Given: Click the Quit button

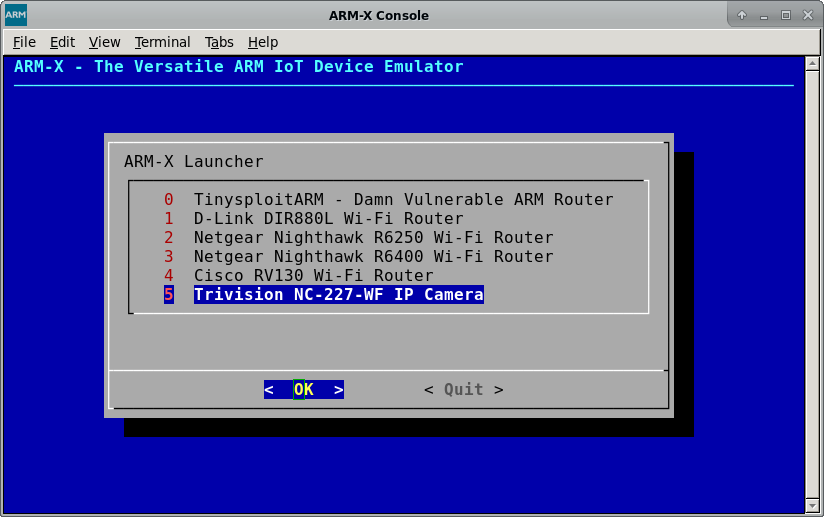Looking at the screenshot, I should [464, 389].
